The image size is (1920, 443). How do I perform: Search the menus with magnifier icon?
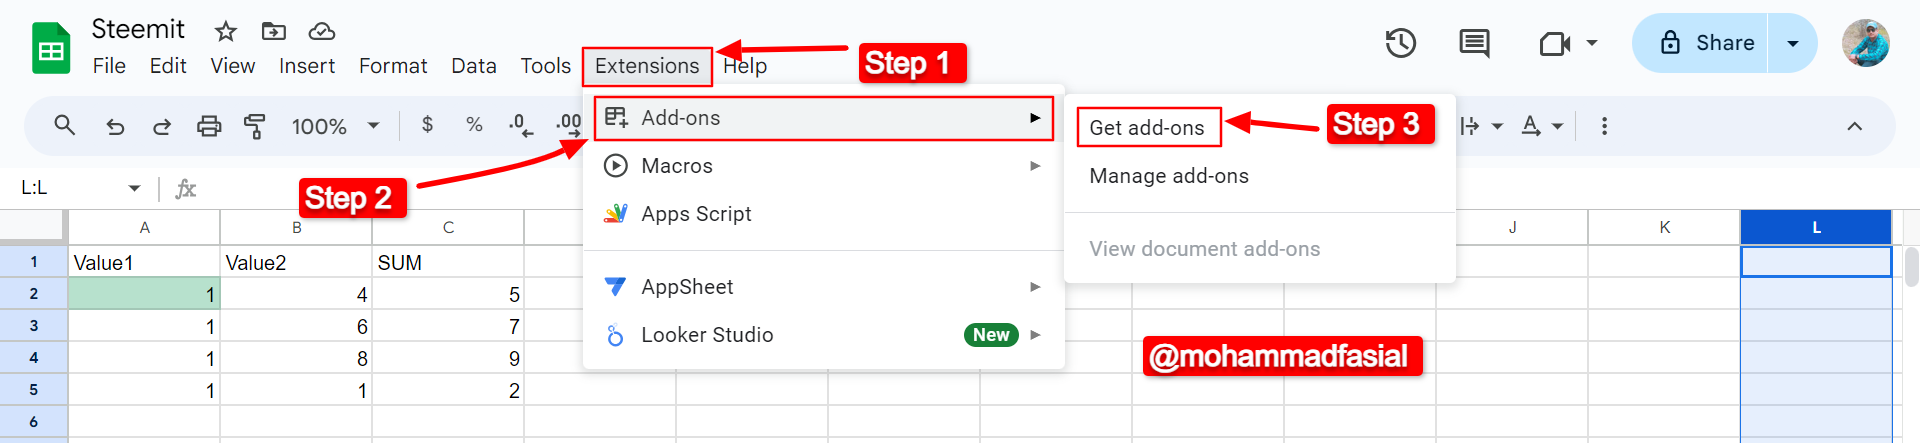click(65, 126)
